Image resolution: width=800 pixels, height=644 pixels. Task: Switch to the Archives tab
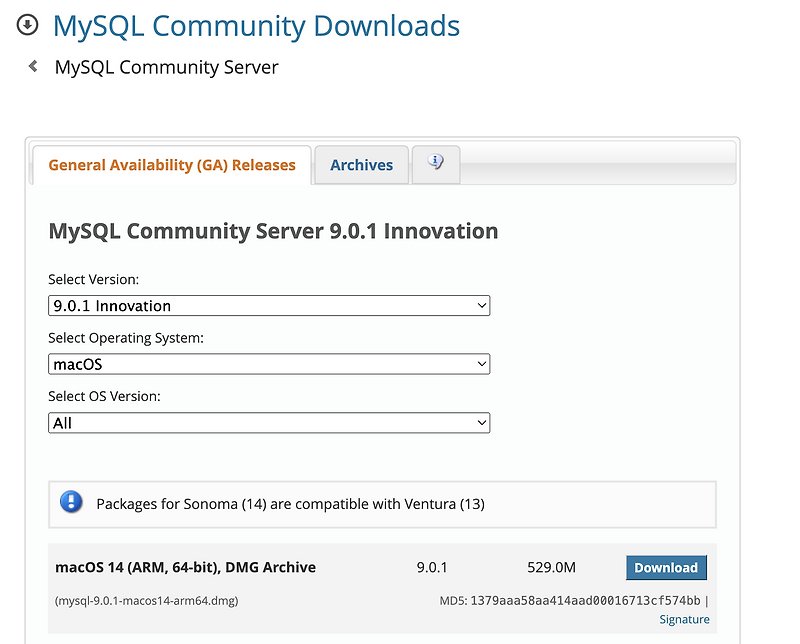tap(361, 164)
